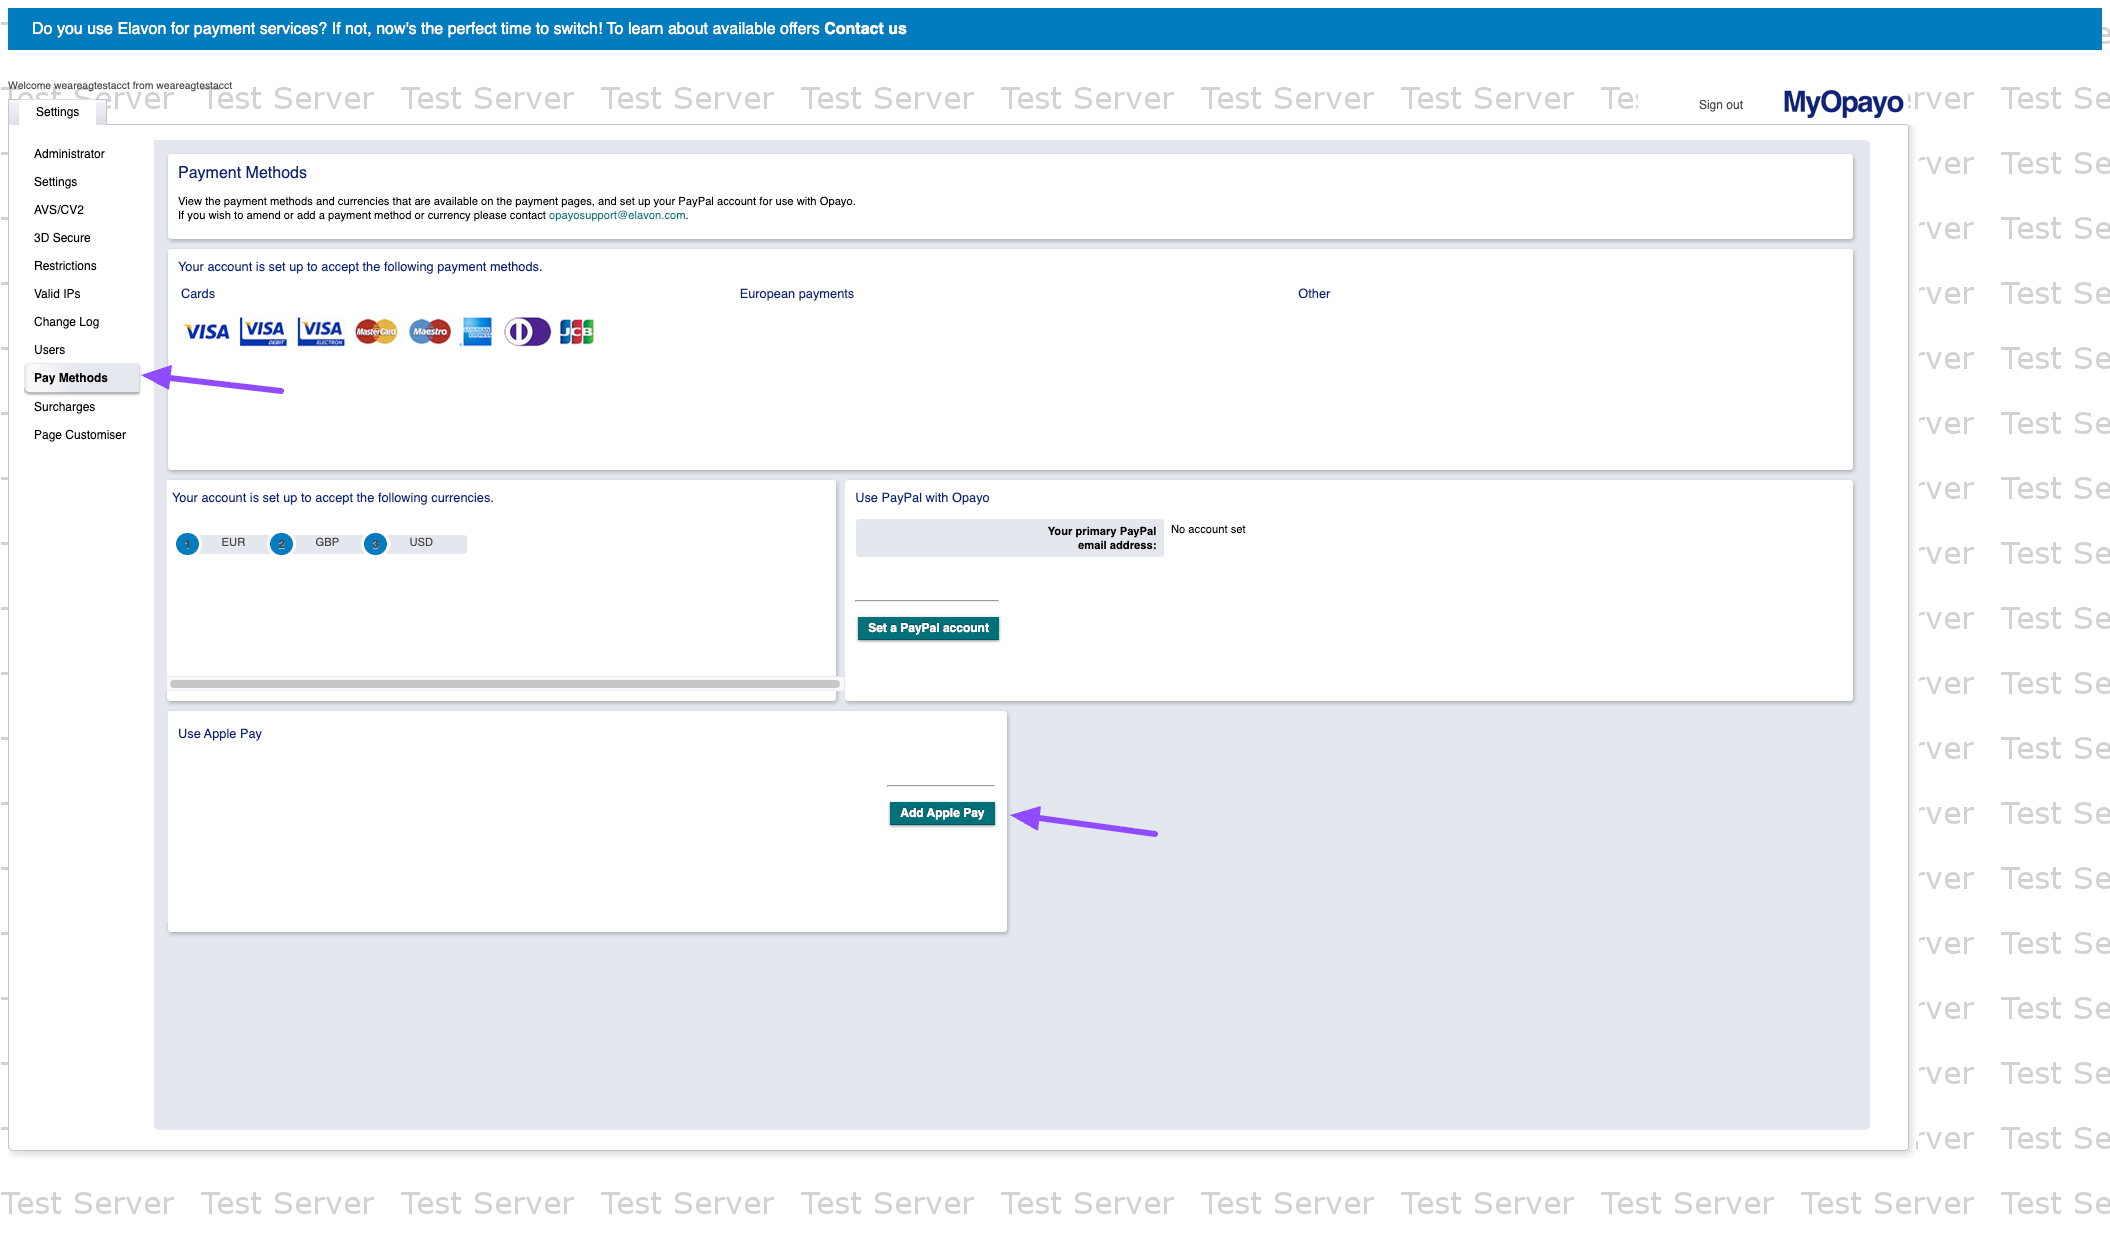The width and height of the screenshot is (2110, 1239).
Task: Click the Contact us banner link
Action: point(865,29)
